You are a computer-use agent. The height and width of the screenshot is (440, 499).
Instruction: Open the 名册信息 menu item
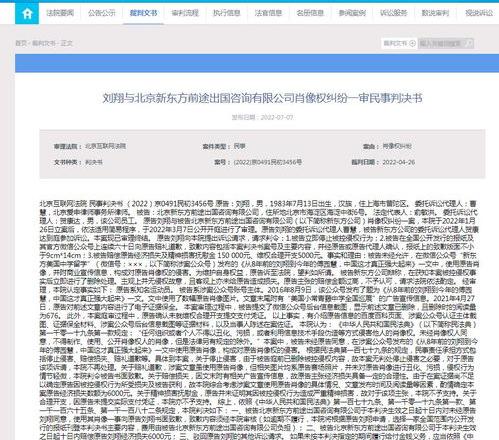(310, 13)
